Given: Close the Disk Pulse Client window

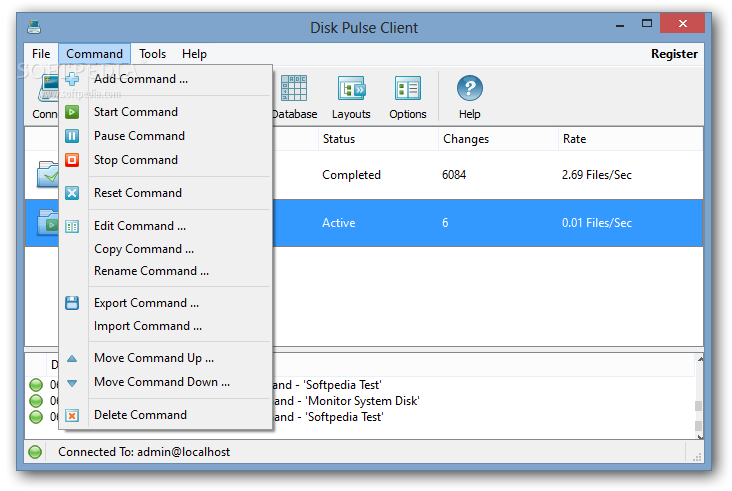Looking at the screenshot, I should tap(683, 23).
